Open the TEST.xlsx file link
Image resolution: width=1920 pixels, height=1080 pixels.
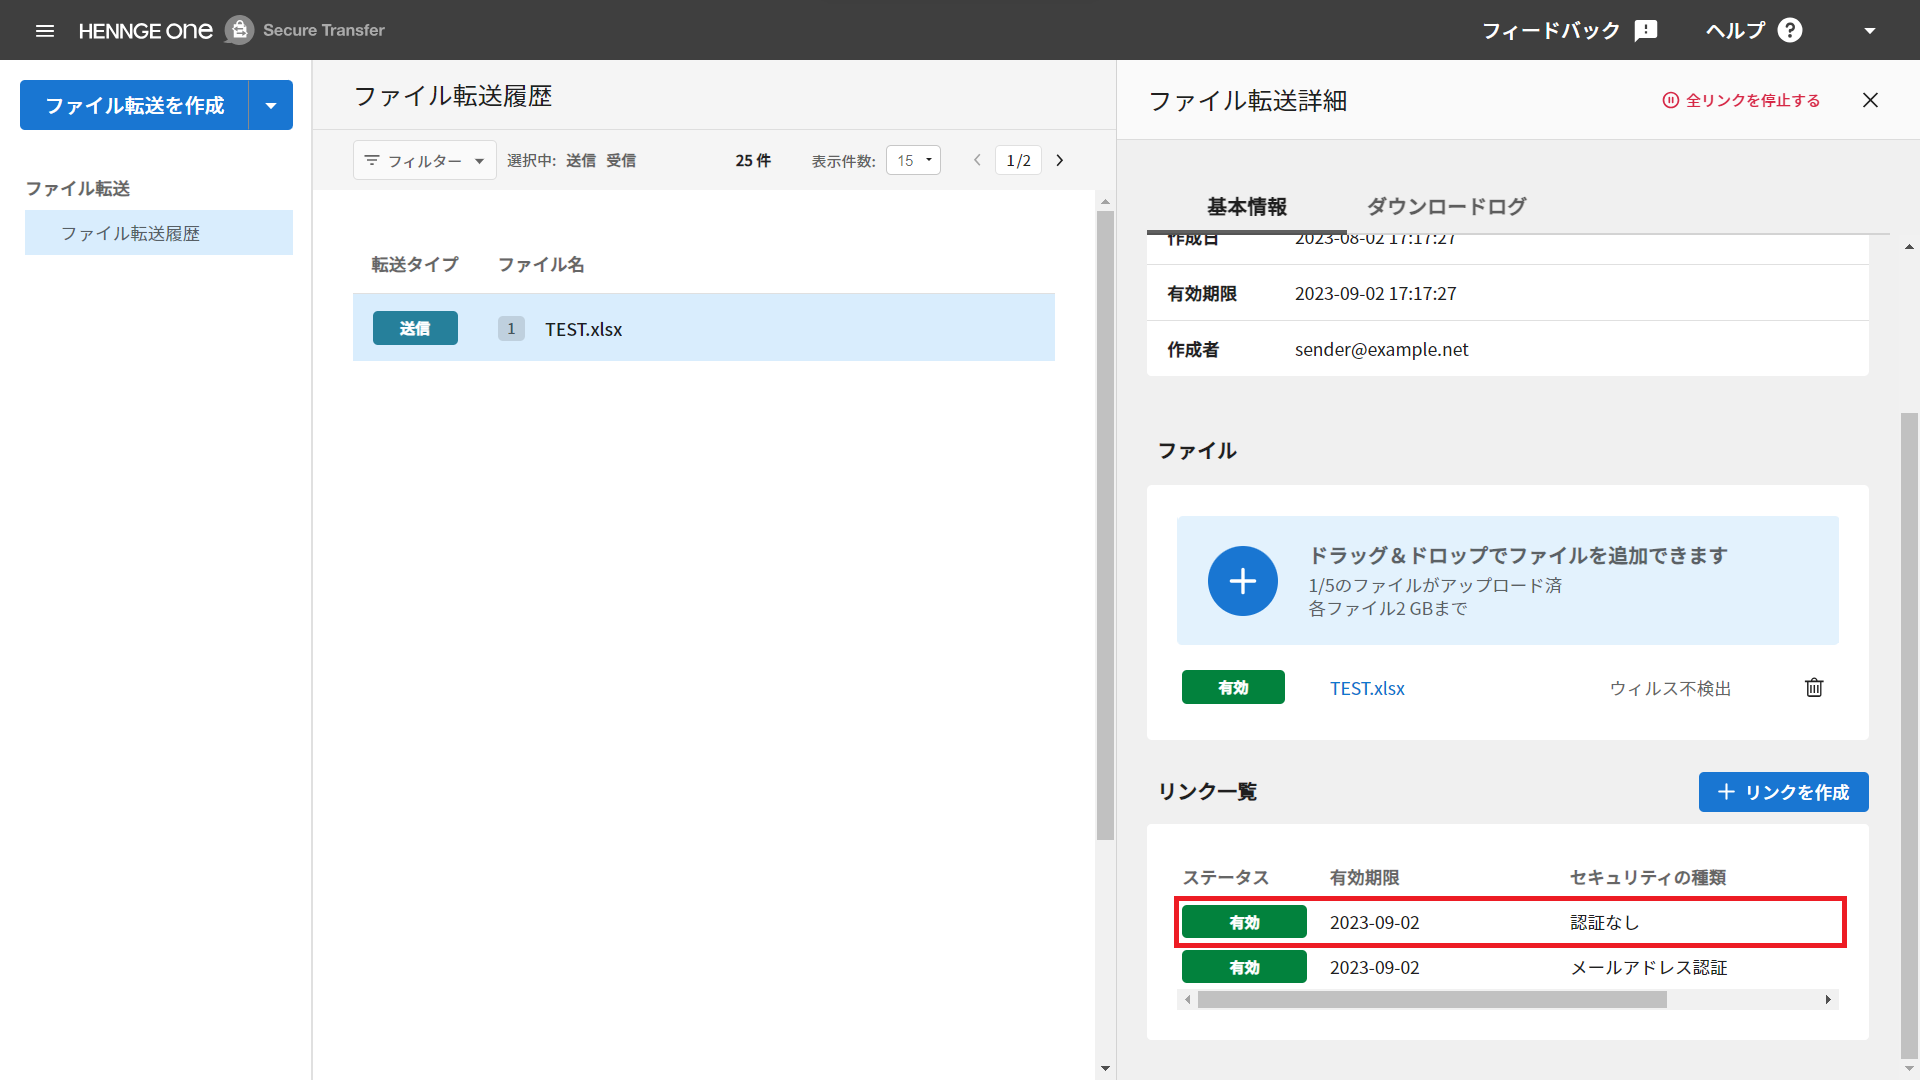point(1367,688)
